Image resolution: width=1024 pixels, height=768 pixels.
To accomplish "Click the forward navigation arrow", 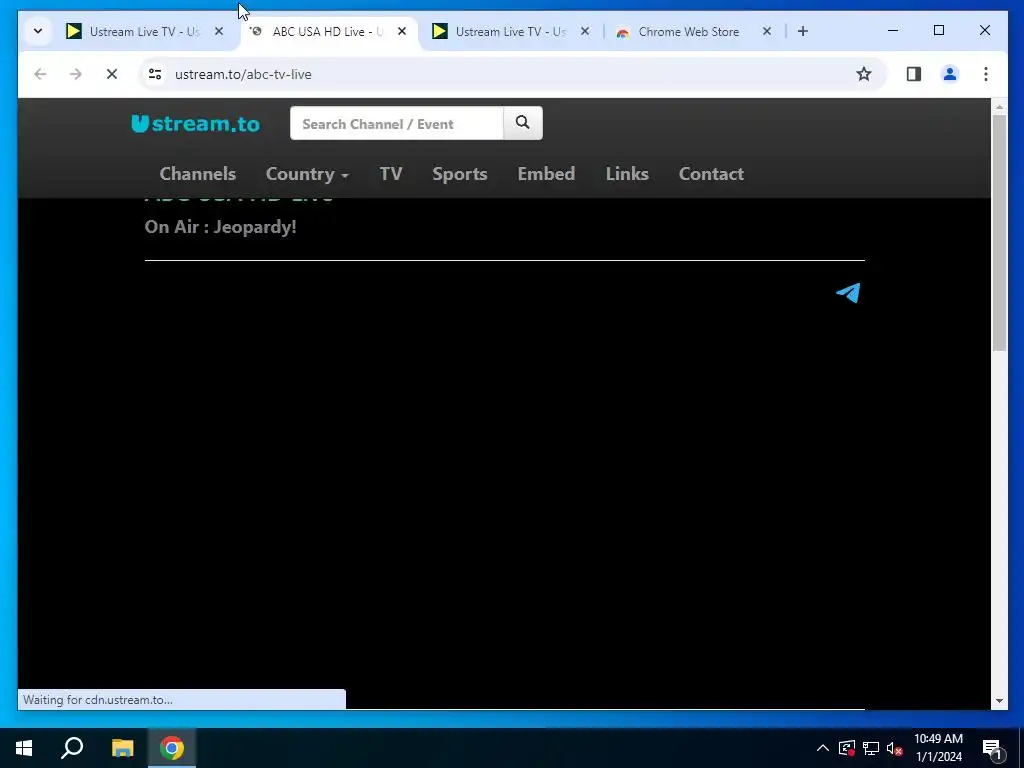I will coord(76,74).
